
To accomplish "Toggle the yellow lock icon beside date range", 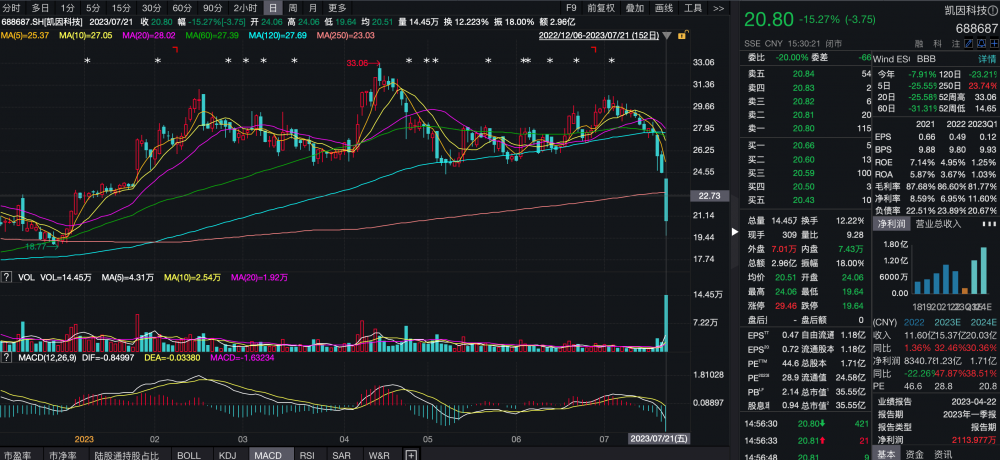I will click(681, 36).
